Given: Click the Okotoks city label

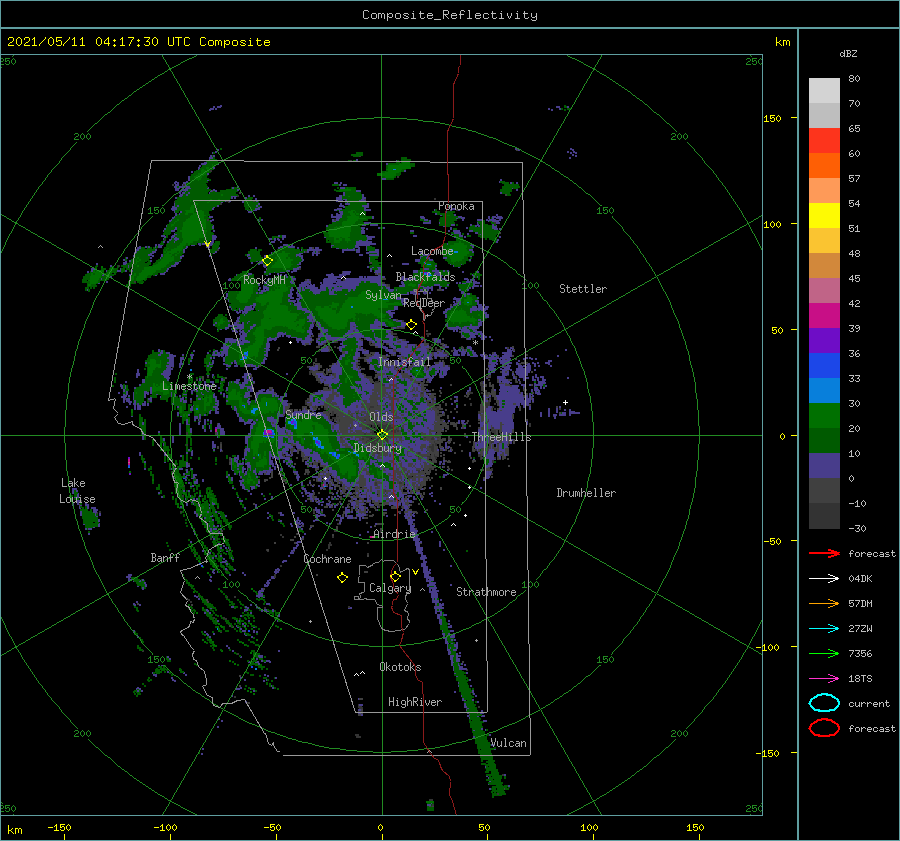Looking at the screenshot, I should [x=400, y=667].
